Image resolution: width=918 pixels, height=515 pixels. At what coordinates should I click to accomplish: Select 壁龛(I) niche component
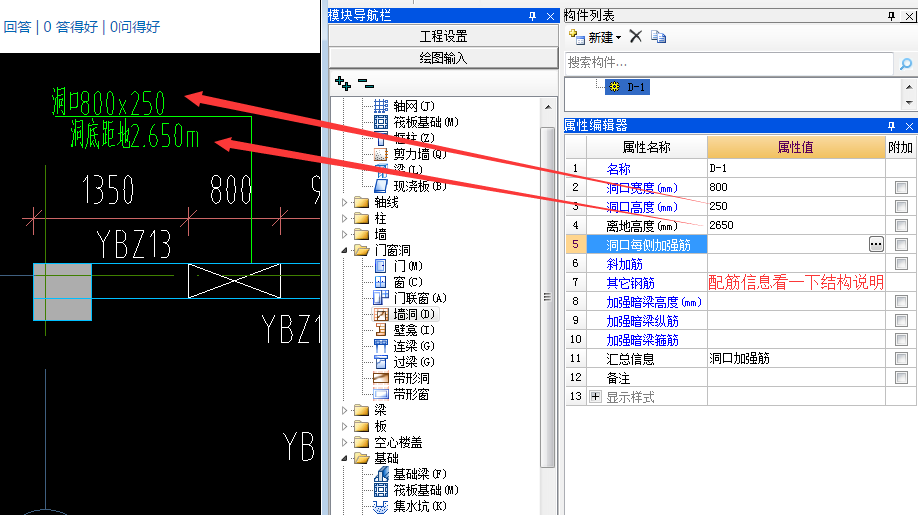(405, 330)
